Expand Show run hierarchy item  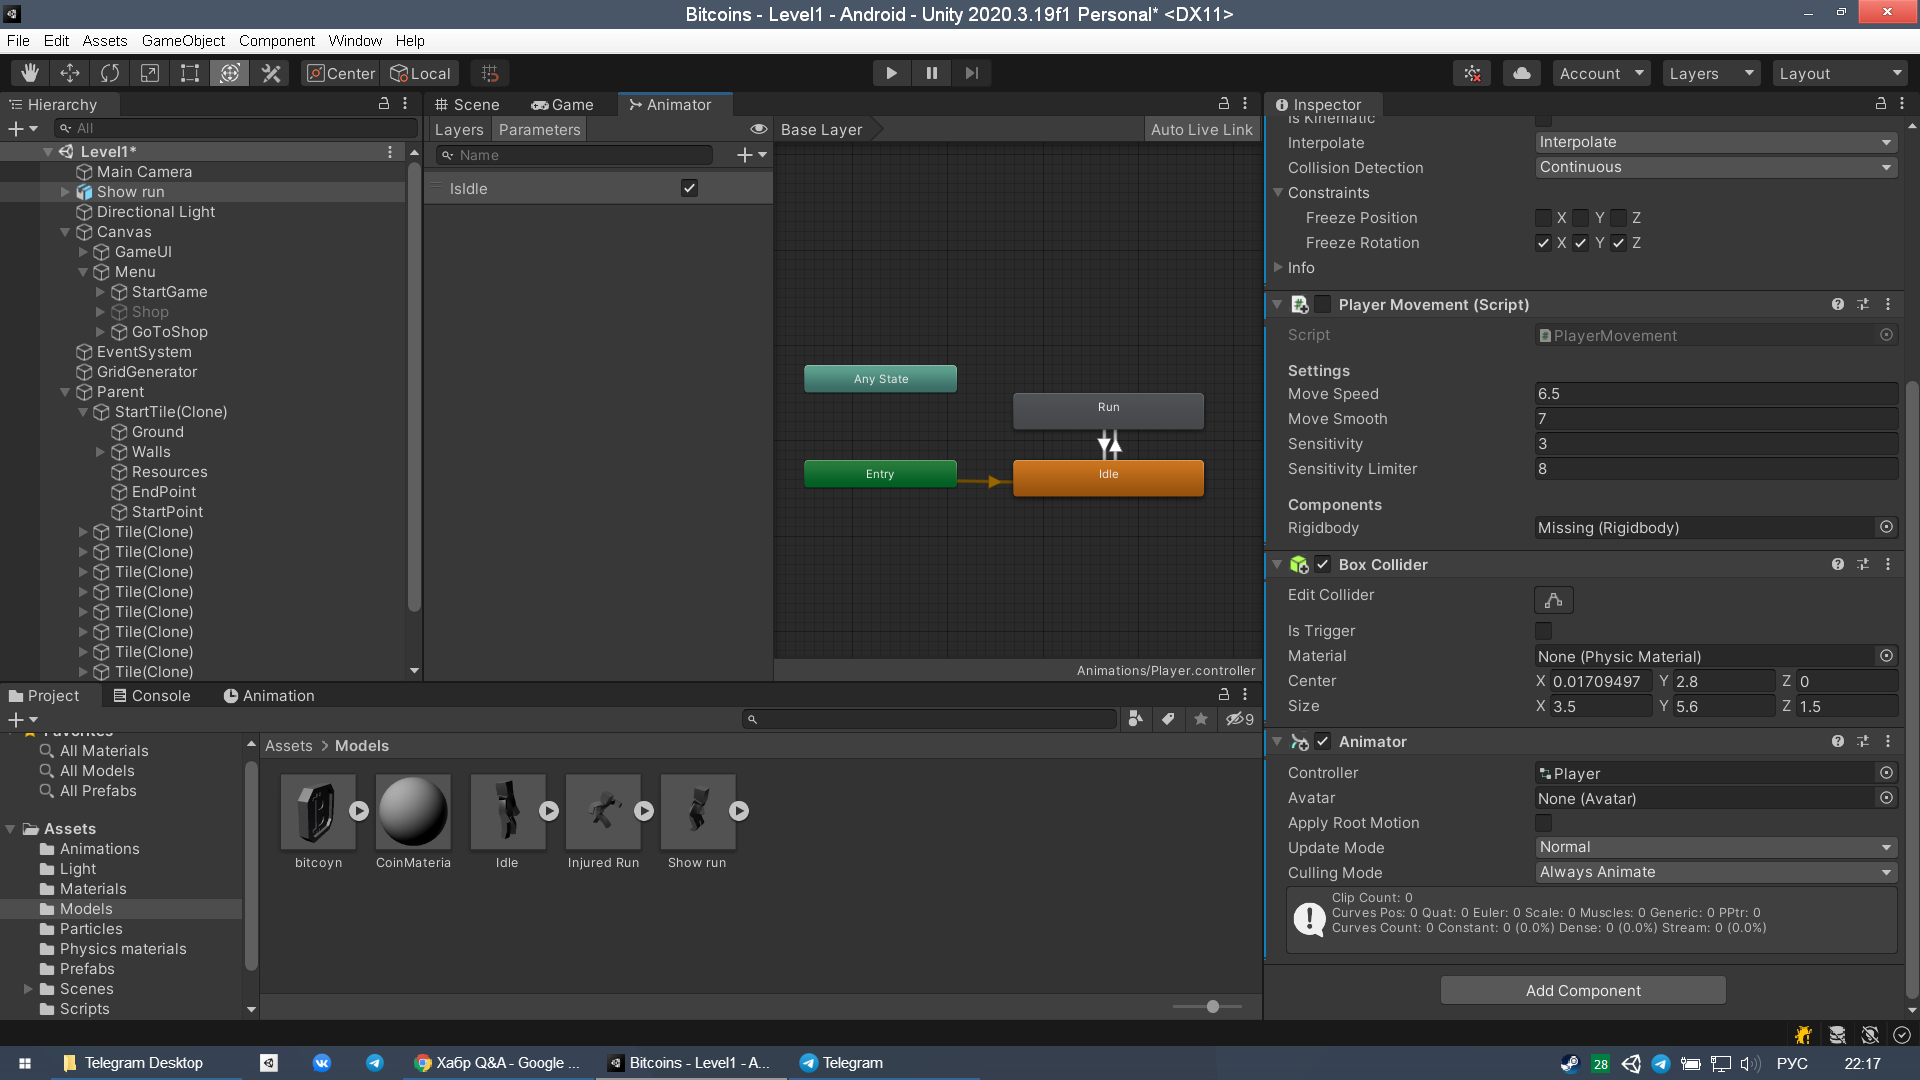click(65, 192)
